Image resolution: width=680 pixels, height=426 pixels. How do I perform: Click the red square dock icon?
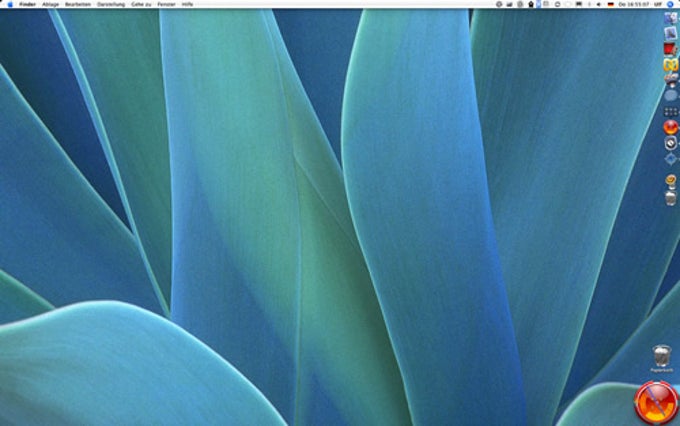click(670, 49)
